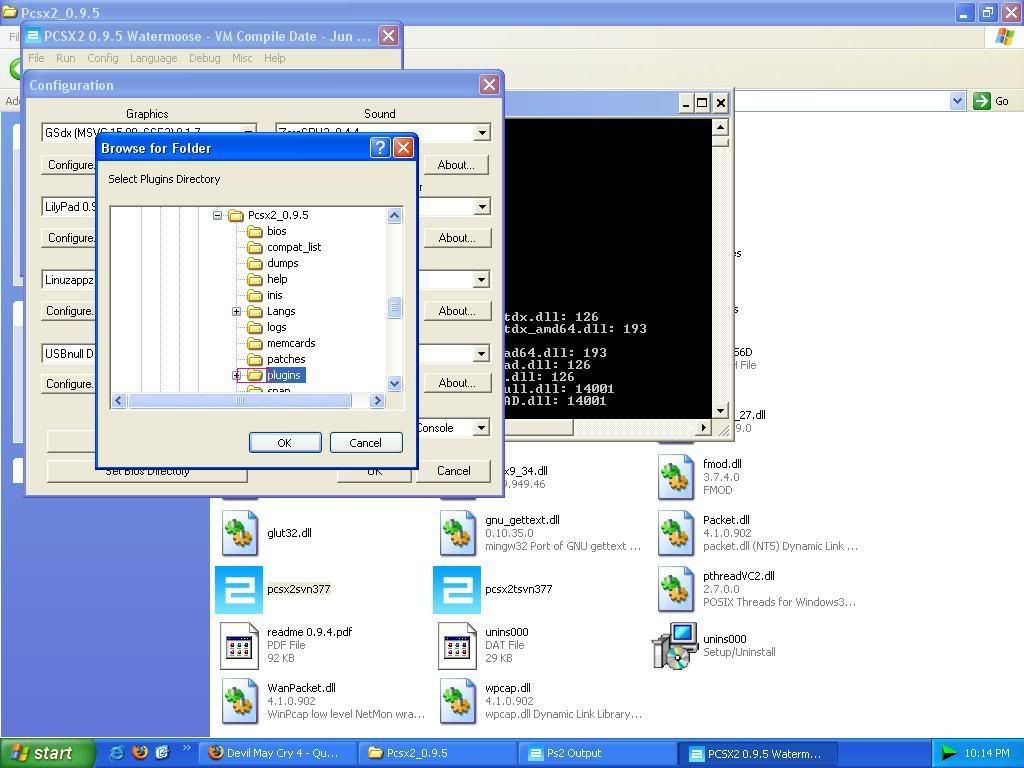Viewport: 1024px width, 768px height.
Task: Select wpcap.dll file icon
Action: point(457,701)
